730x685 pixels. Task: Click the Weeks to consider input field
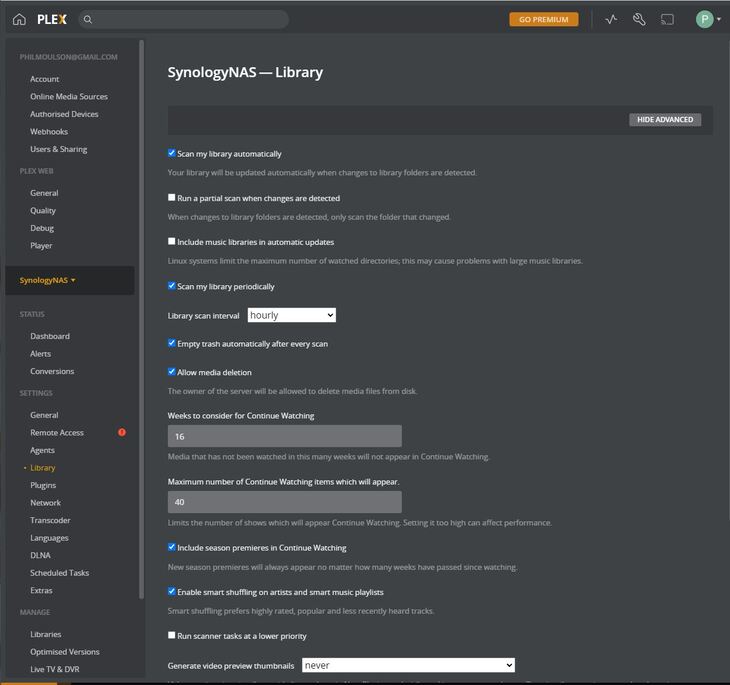(285, 436)
